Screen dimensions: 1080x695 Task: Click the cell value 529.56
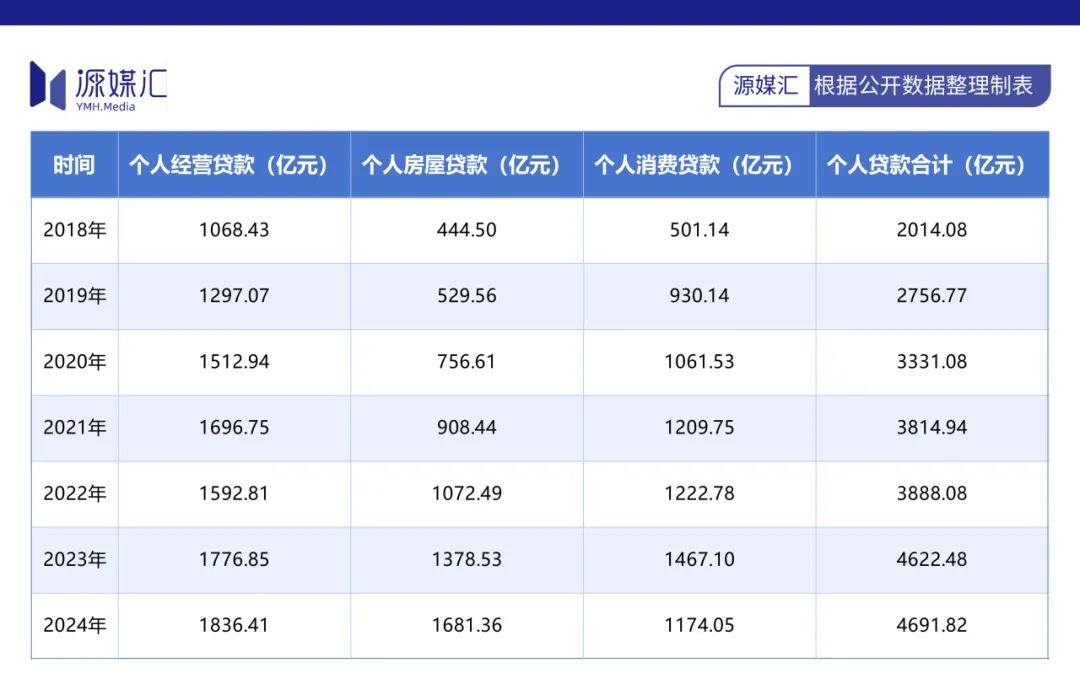click(x=467, y=296)
